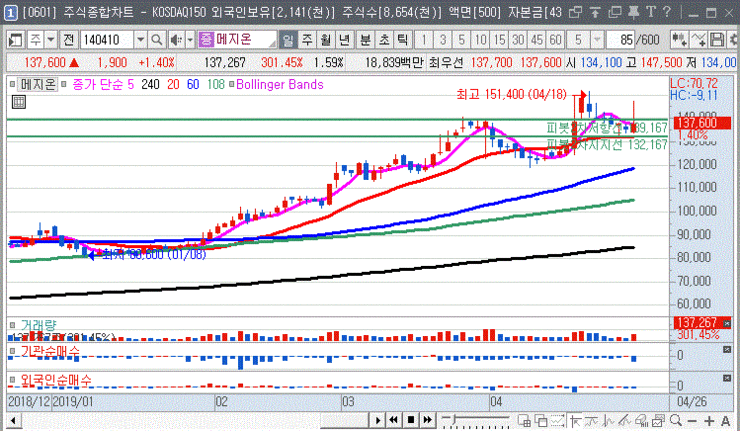This screenshot has width=740, height=431.
Task: Click the rewind double-arrow button
Action: pos(394,420)
